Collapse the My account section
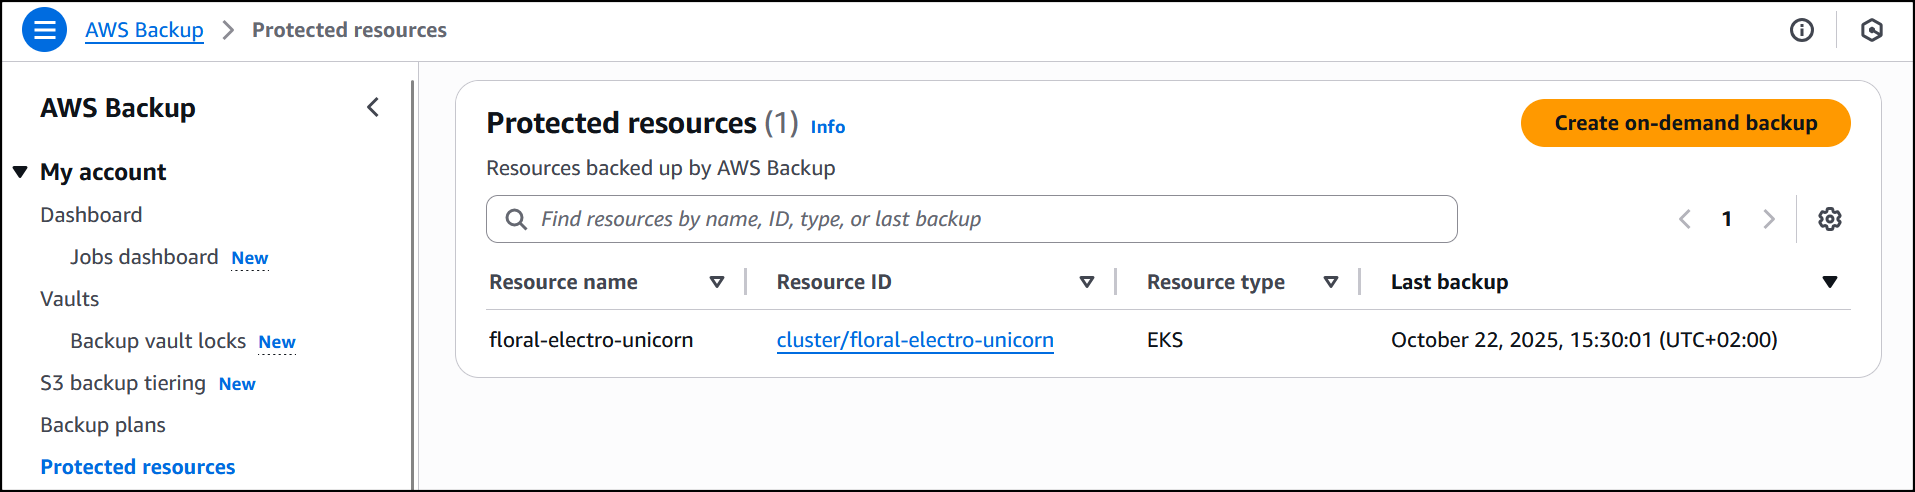The image size is (1915, 492). click(x=20, y=172)
